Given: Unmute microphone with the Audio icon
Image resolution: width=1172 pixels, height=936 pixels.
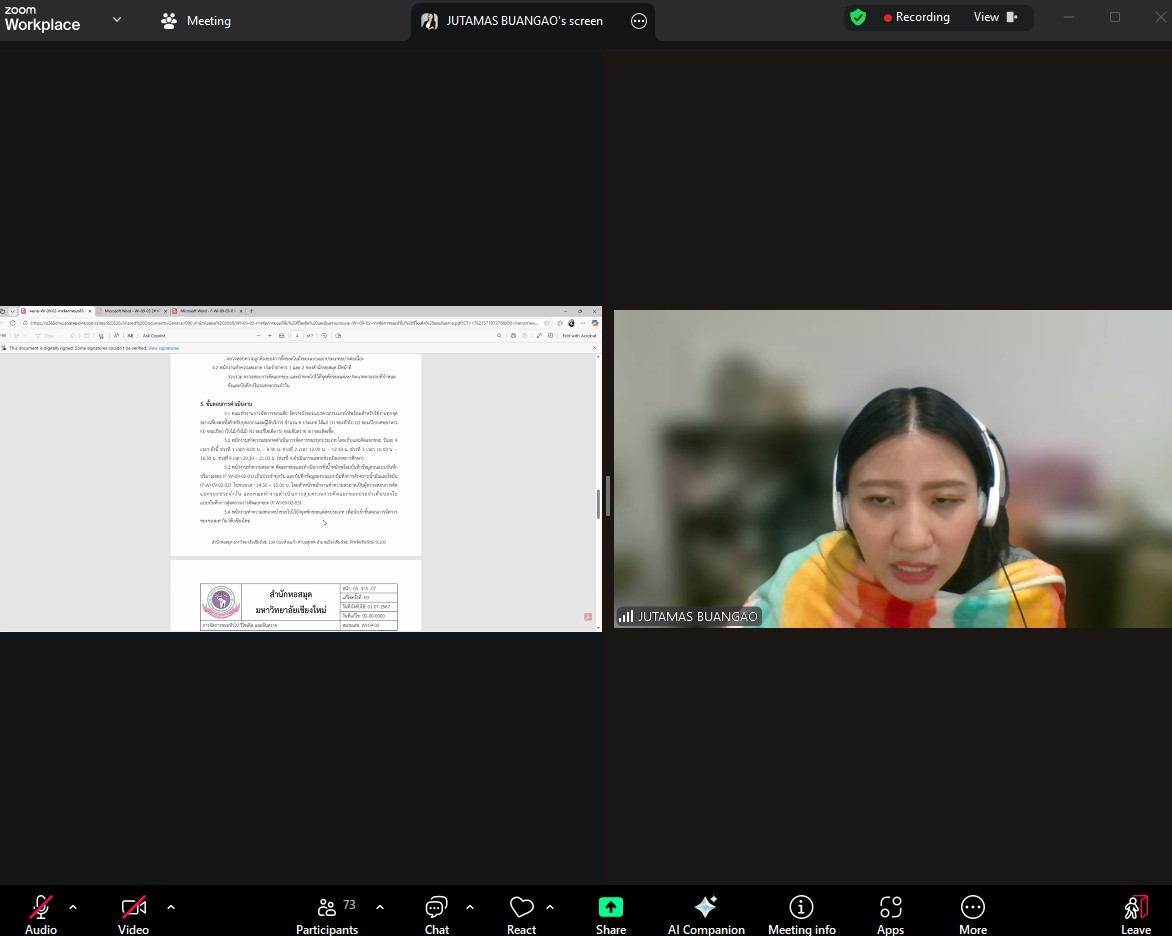Looking at the screenshot, I should pyautogui.click(x=40, y=908).
